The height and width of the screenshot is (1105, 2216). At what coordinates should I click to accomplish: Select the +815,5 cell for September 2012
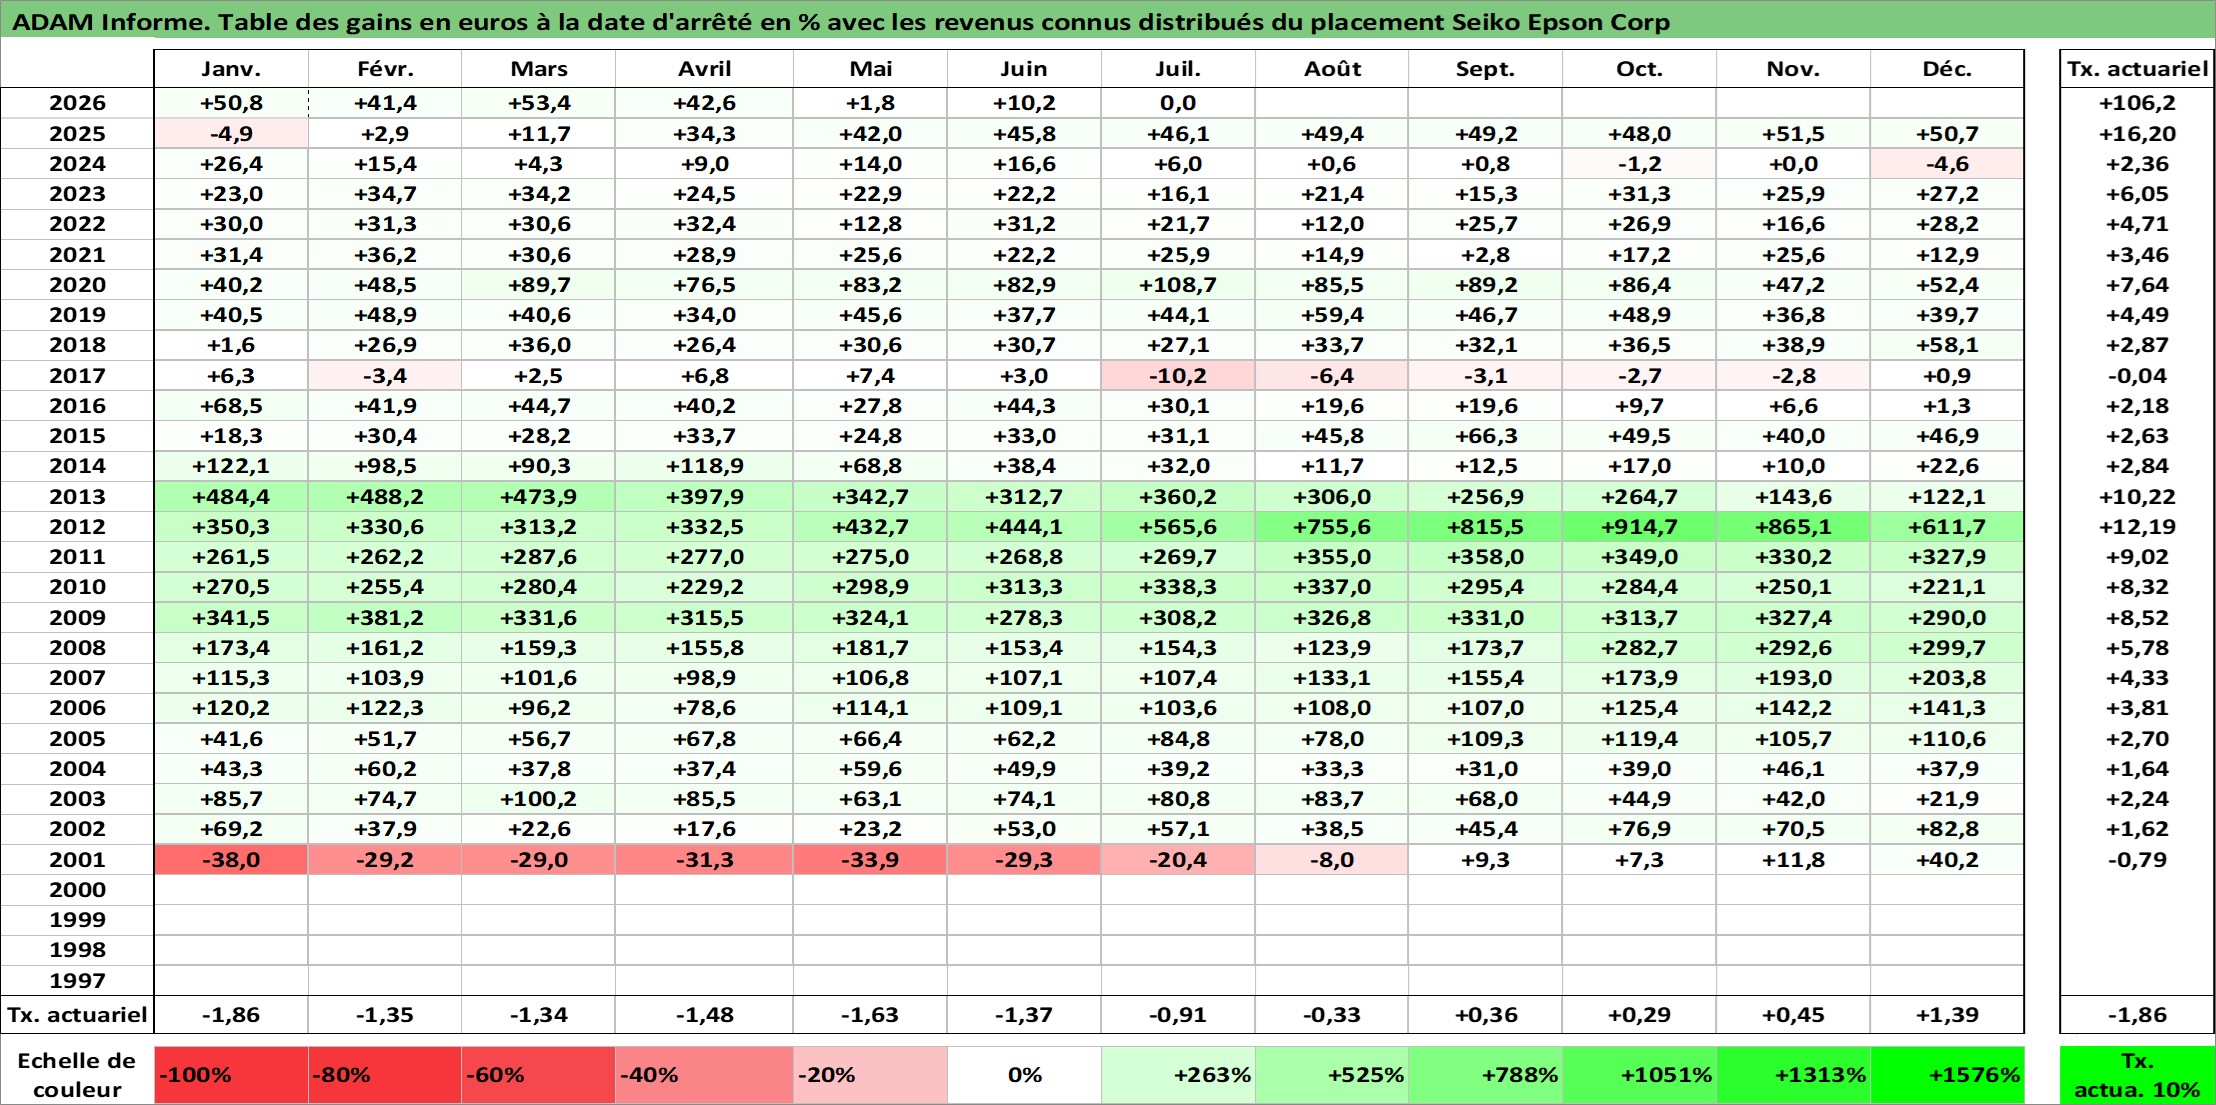click(x=1485, y=527)
